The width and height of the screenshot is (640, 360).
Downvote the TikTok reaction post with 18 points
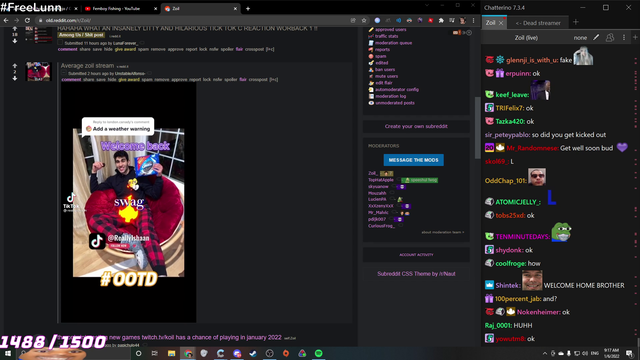[15, 41]
